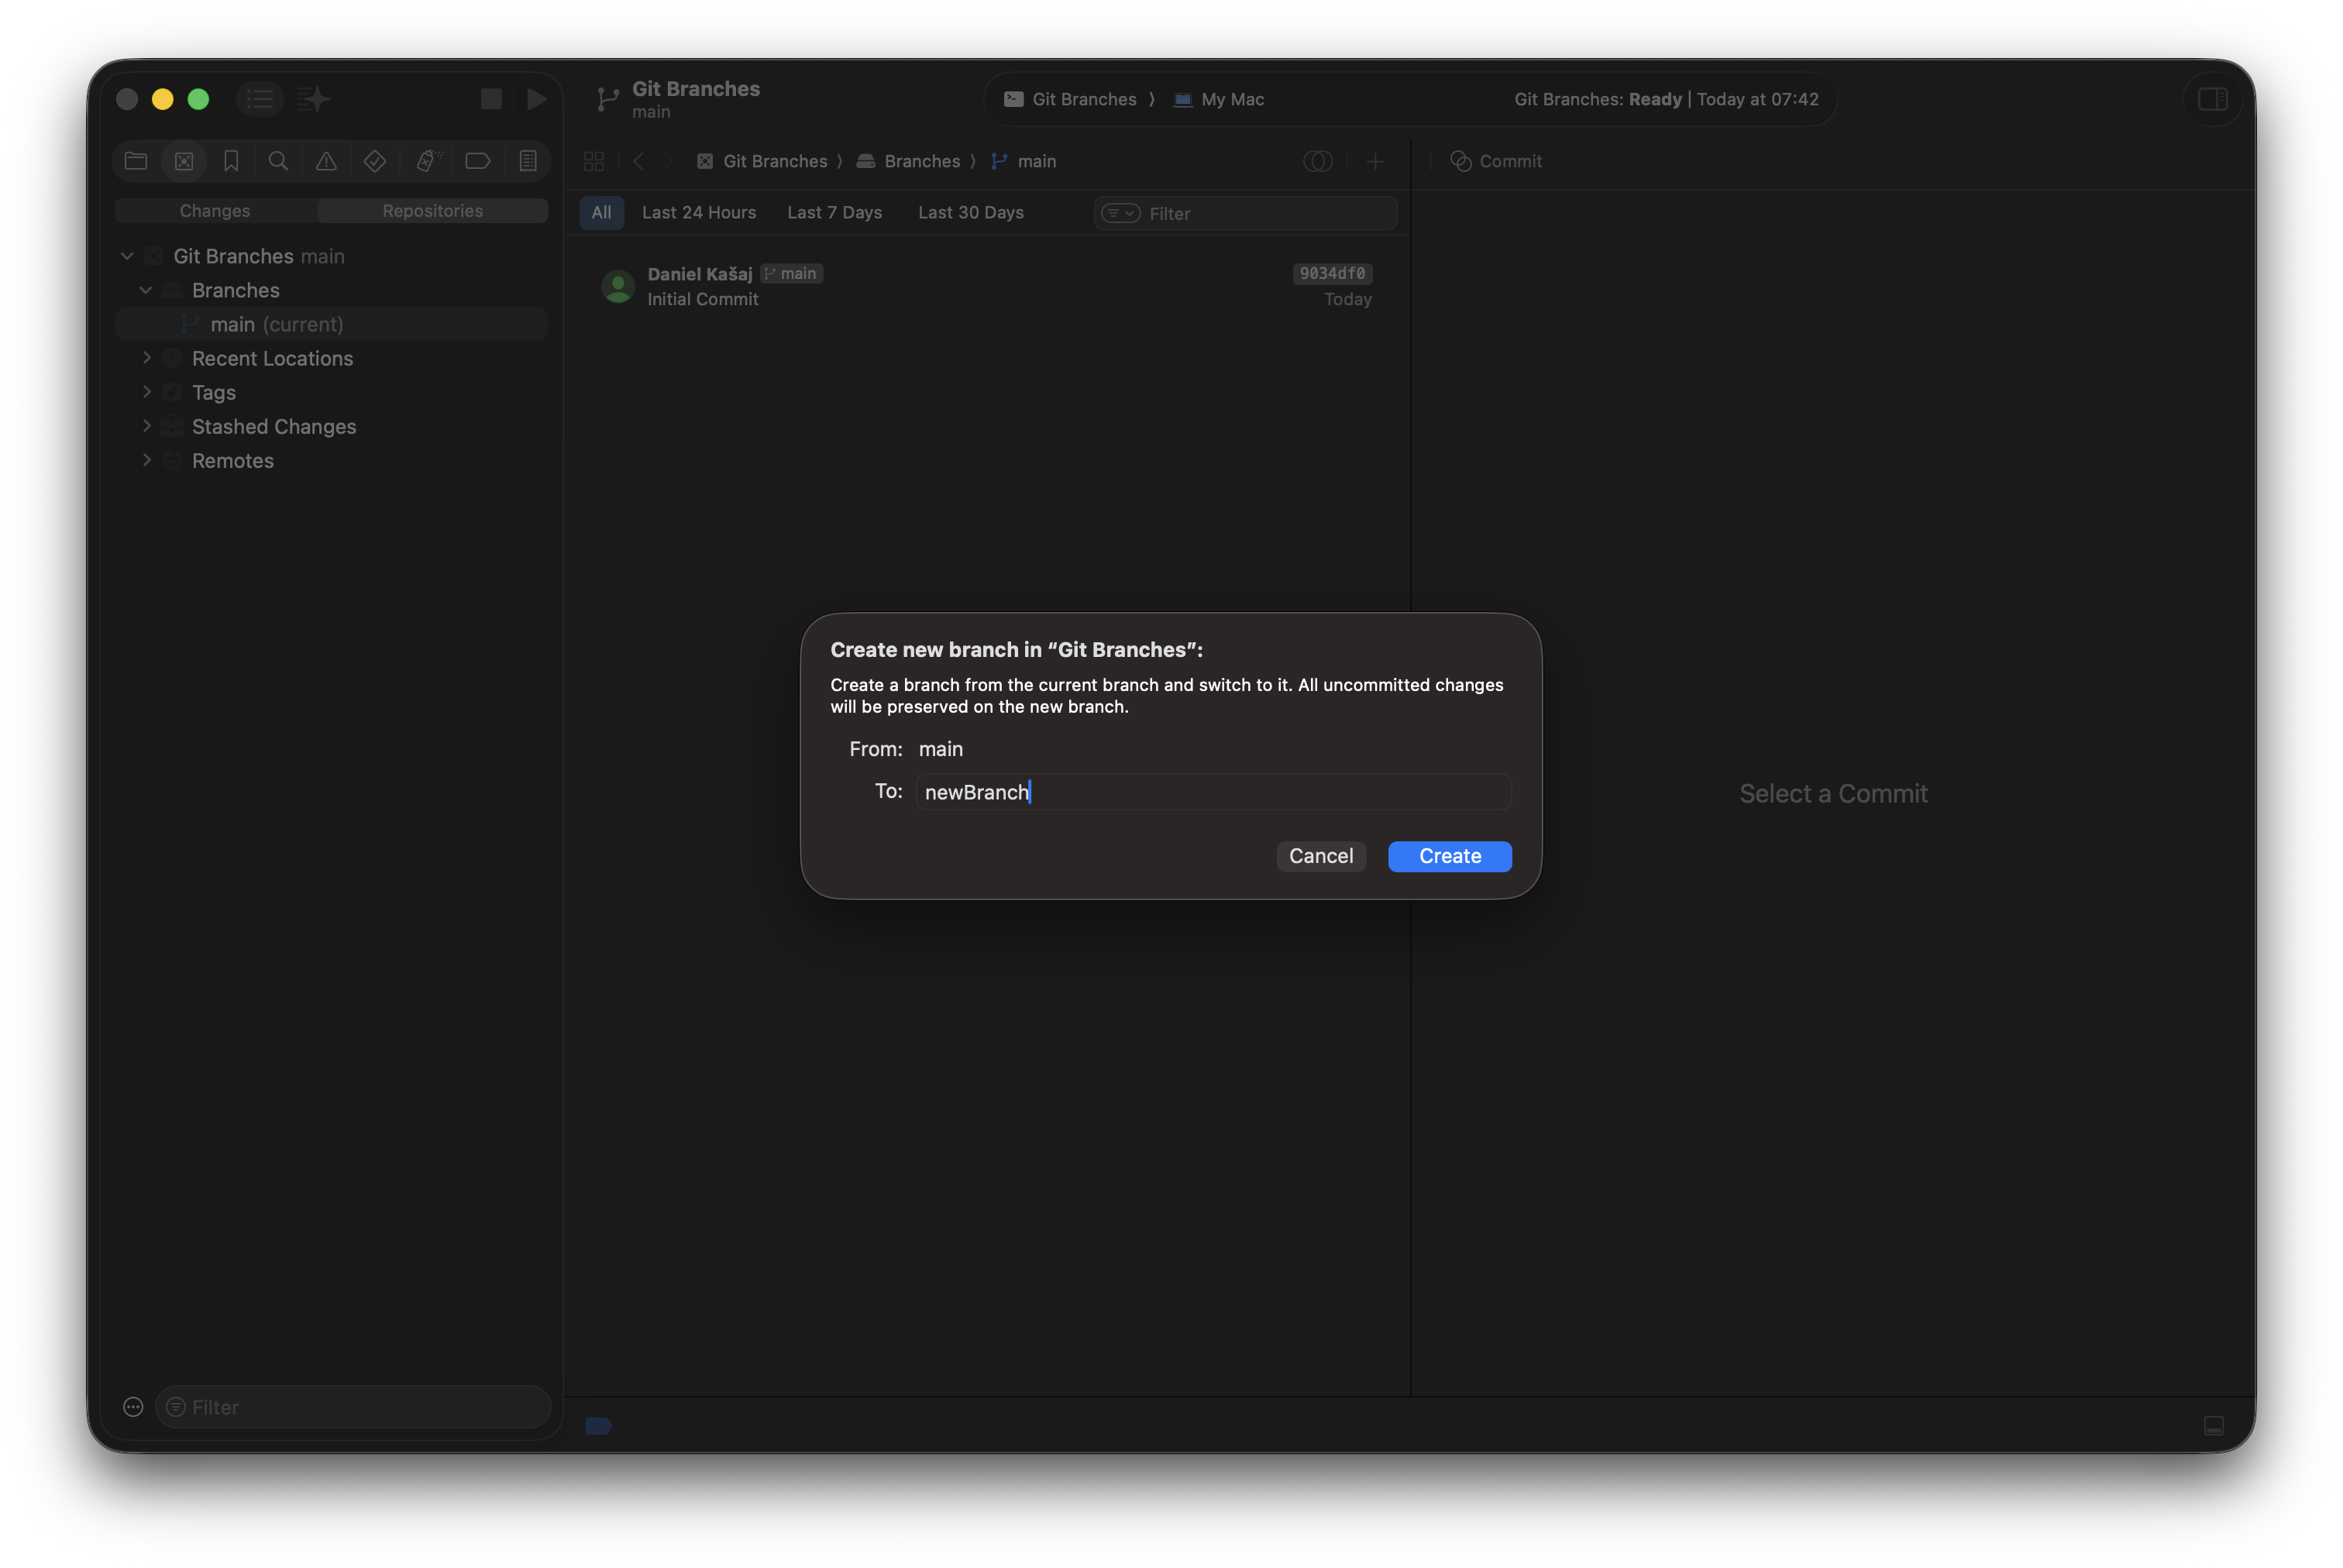Screen dimensions: 2343x1568
Task: Collapse the Branches section
Action: point(146,290)
